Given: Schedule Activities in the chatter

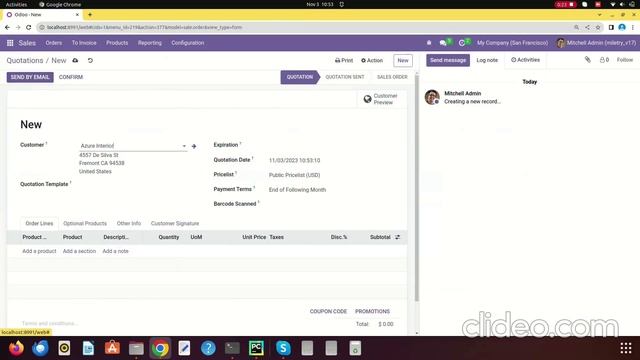Looking at the screenshot, I should 525,60.
